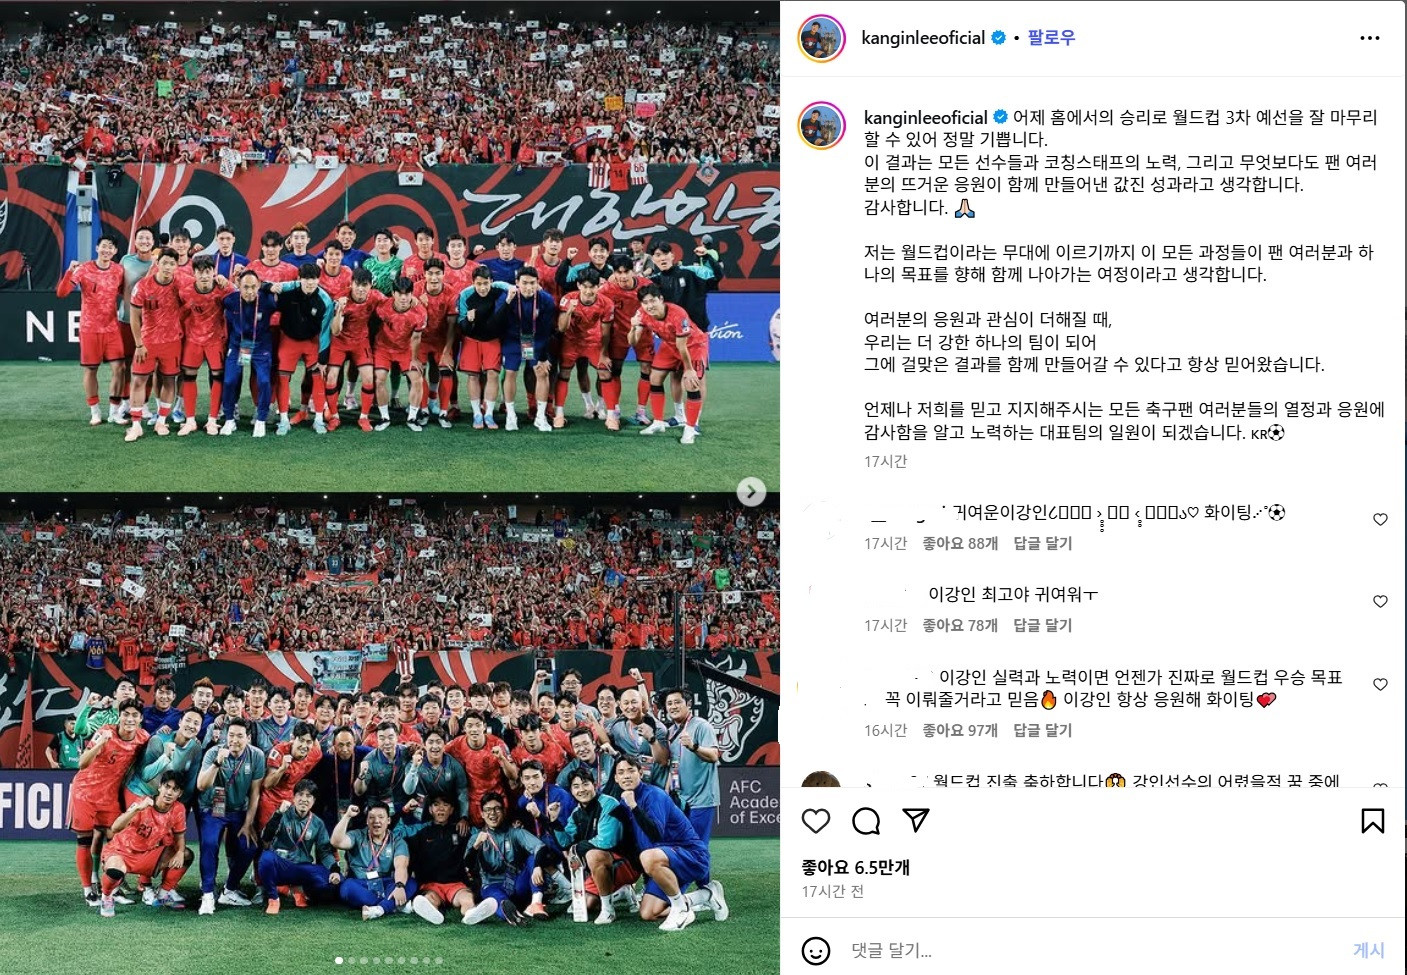The height and width of the screenshot is (975, 1407).
Task: View post likes 좋아요 6.5만개
Action: point(856,867)
